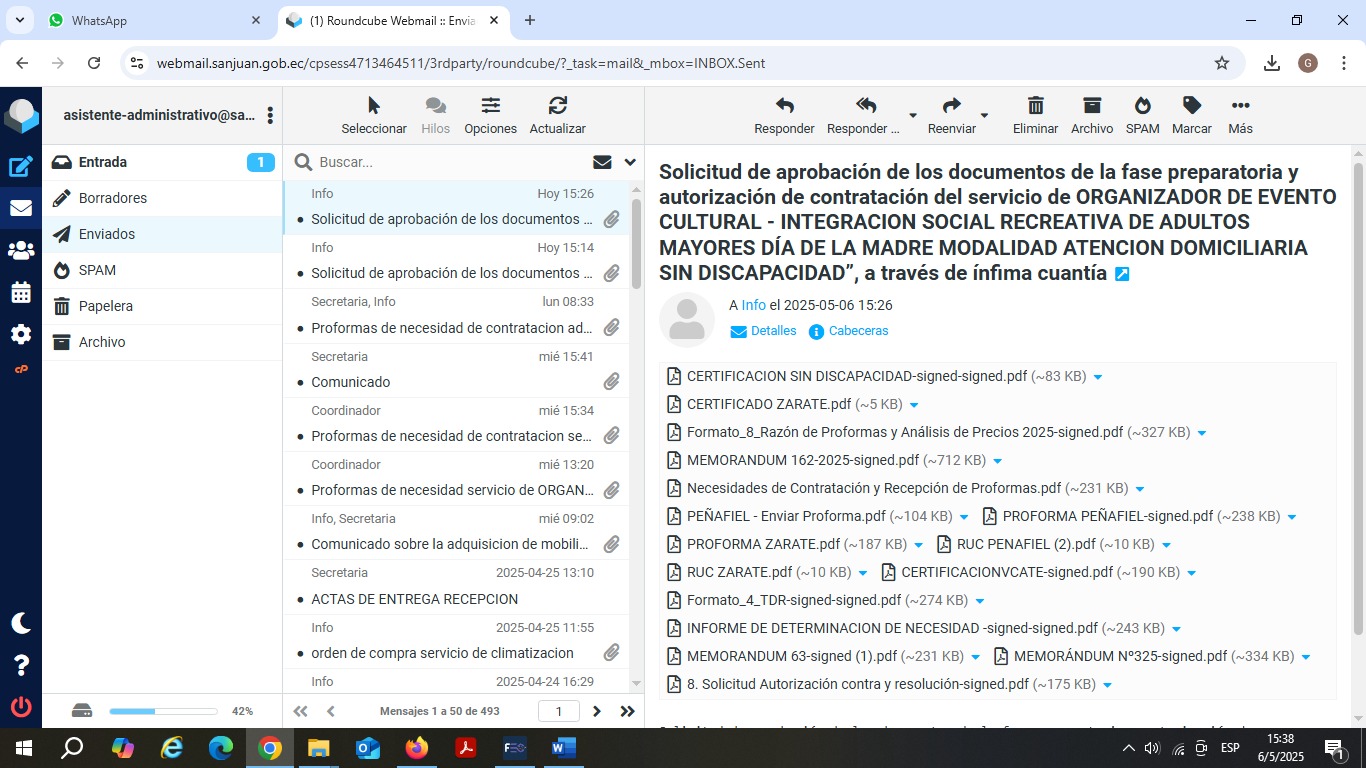Open dropdown for CERTIFICADO ZARATE.pdf attachment
The width and height of the screenshot is (1366, 768).
914,405
